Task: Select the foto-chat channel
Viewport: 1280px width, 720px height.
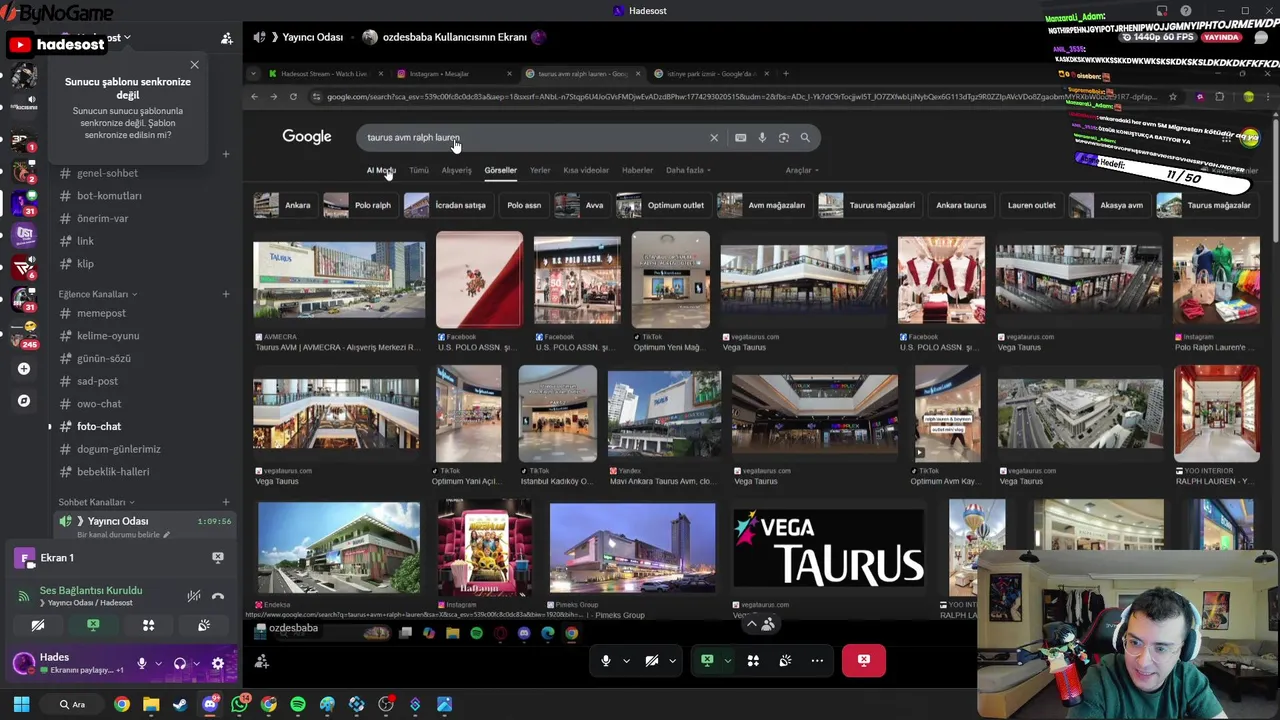Action: (98, 426)
